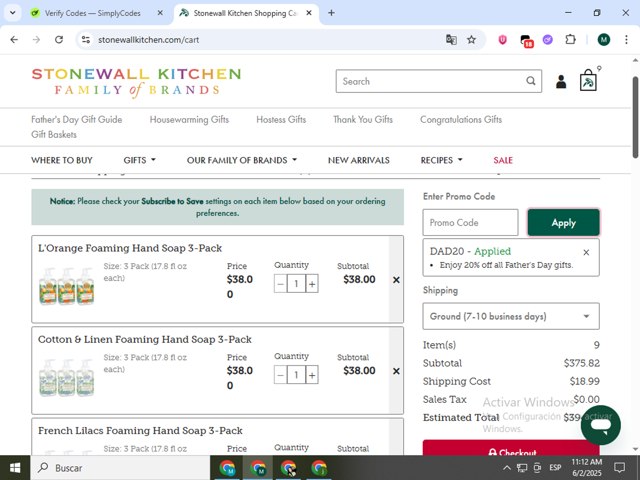Viewport: 640px width, 480px height.
Task: Open Congratulations Gifts link
Action: [x=461, y=120]
